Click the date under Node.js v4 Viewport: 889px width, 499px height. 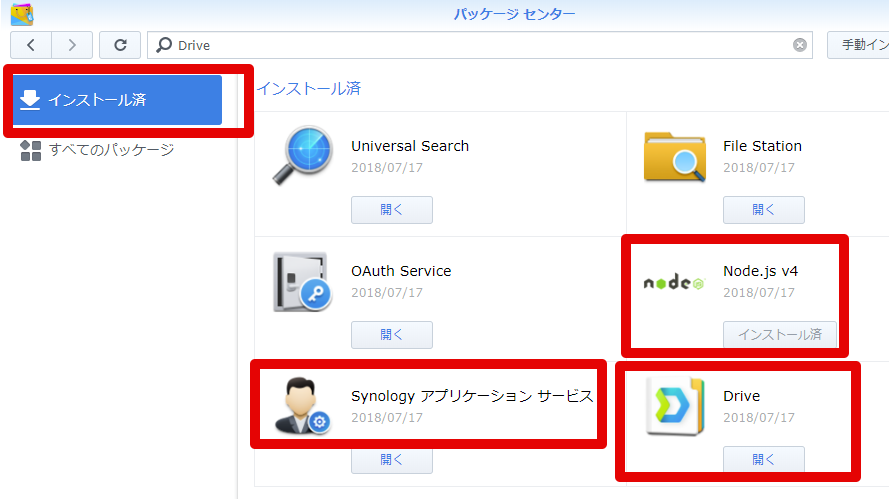click(x=759, y=293)
